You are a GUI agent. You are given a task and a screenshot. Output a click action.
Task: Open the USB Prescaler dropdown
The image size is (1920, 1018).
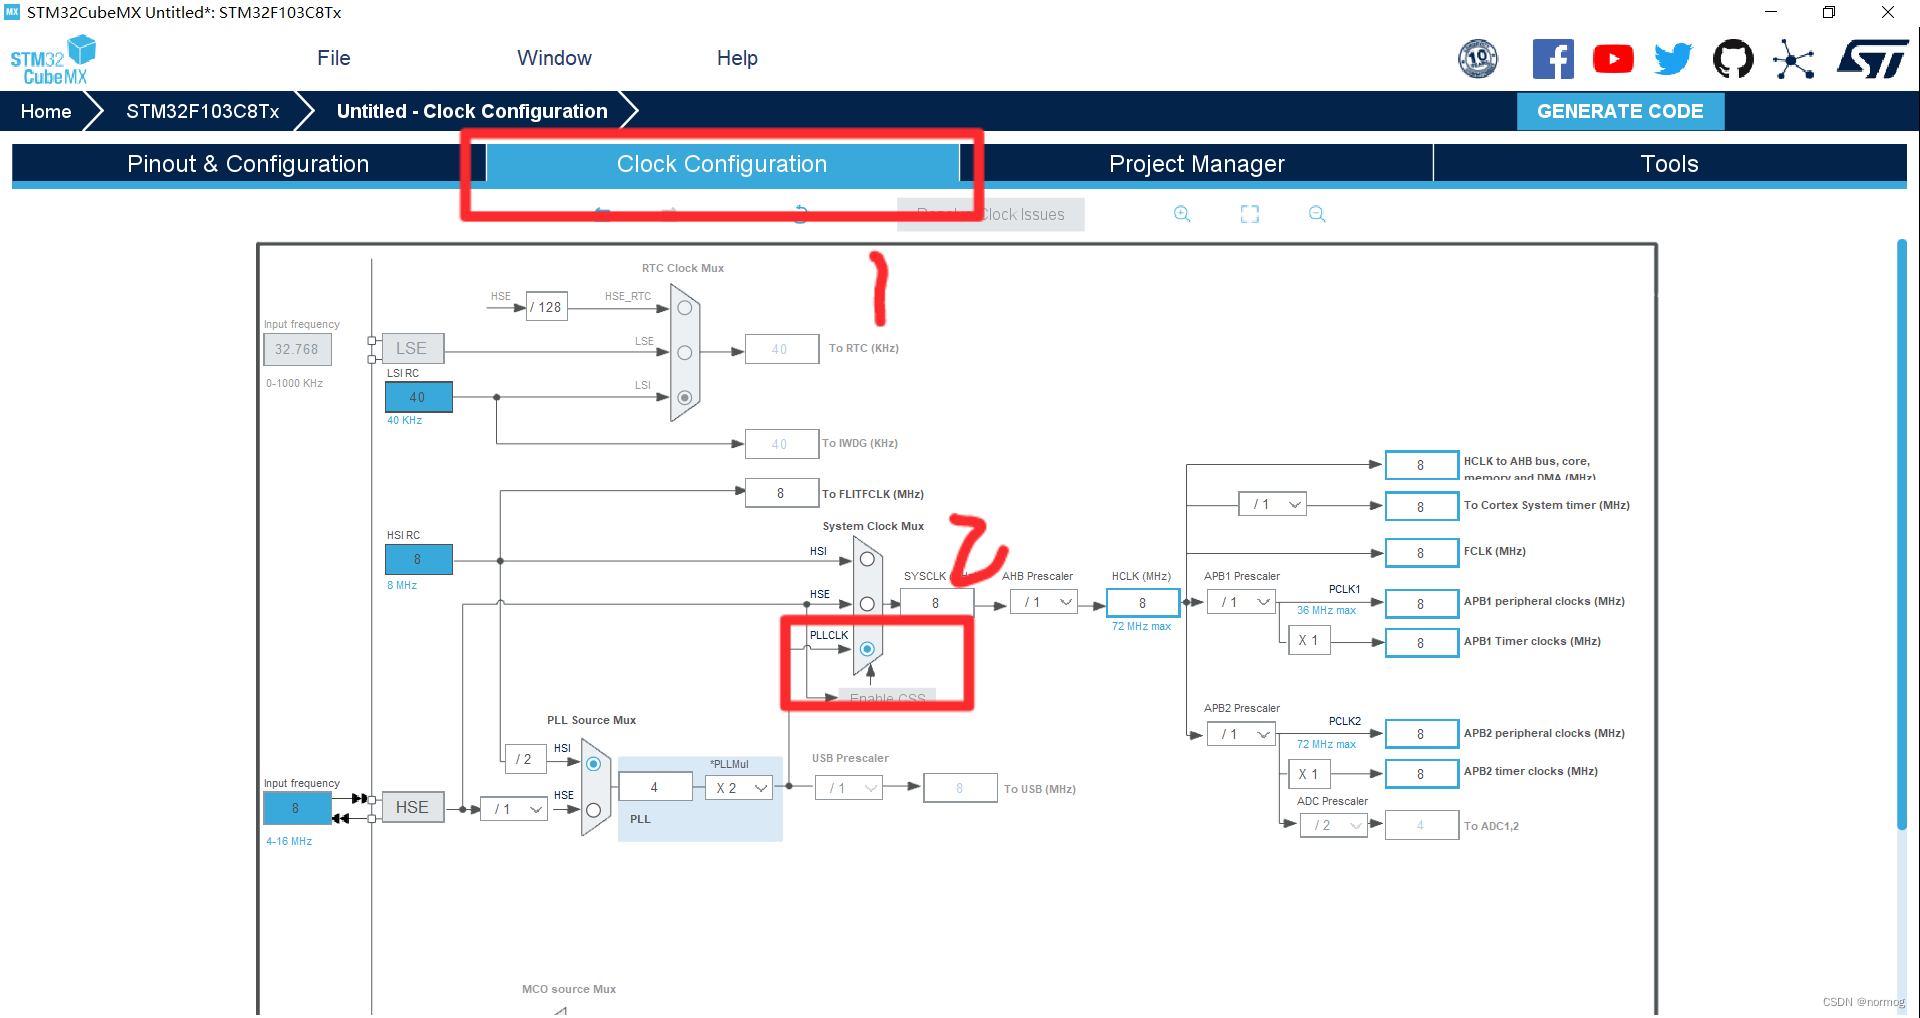coord(849,788)
